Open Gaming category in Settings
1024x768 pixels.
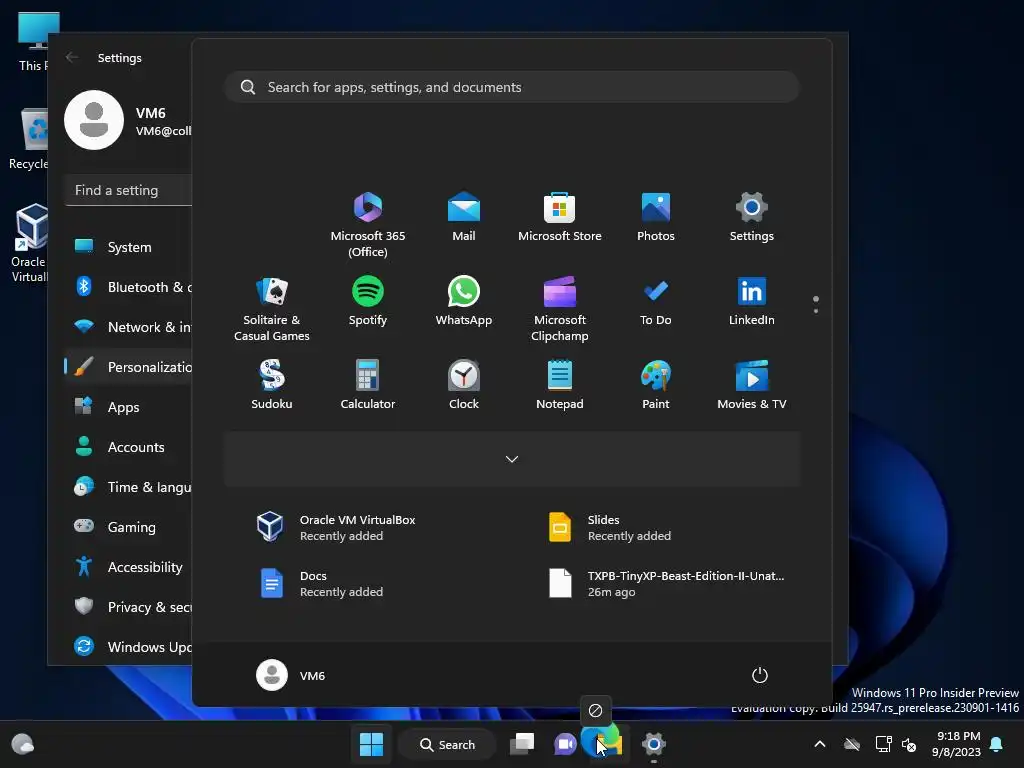tap(129, 526)
